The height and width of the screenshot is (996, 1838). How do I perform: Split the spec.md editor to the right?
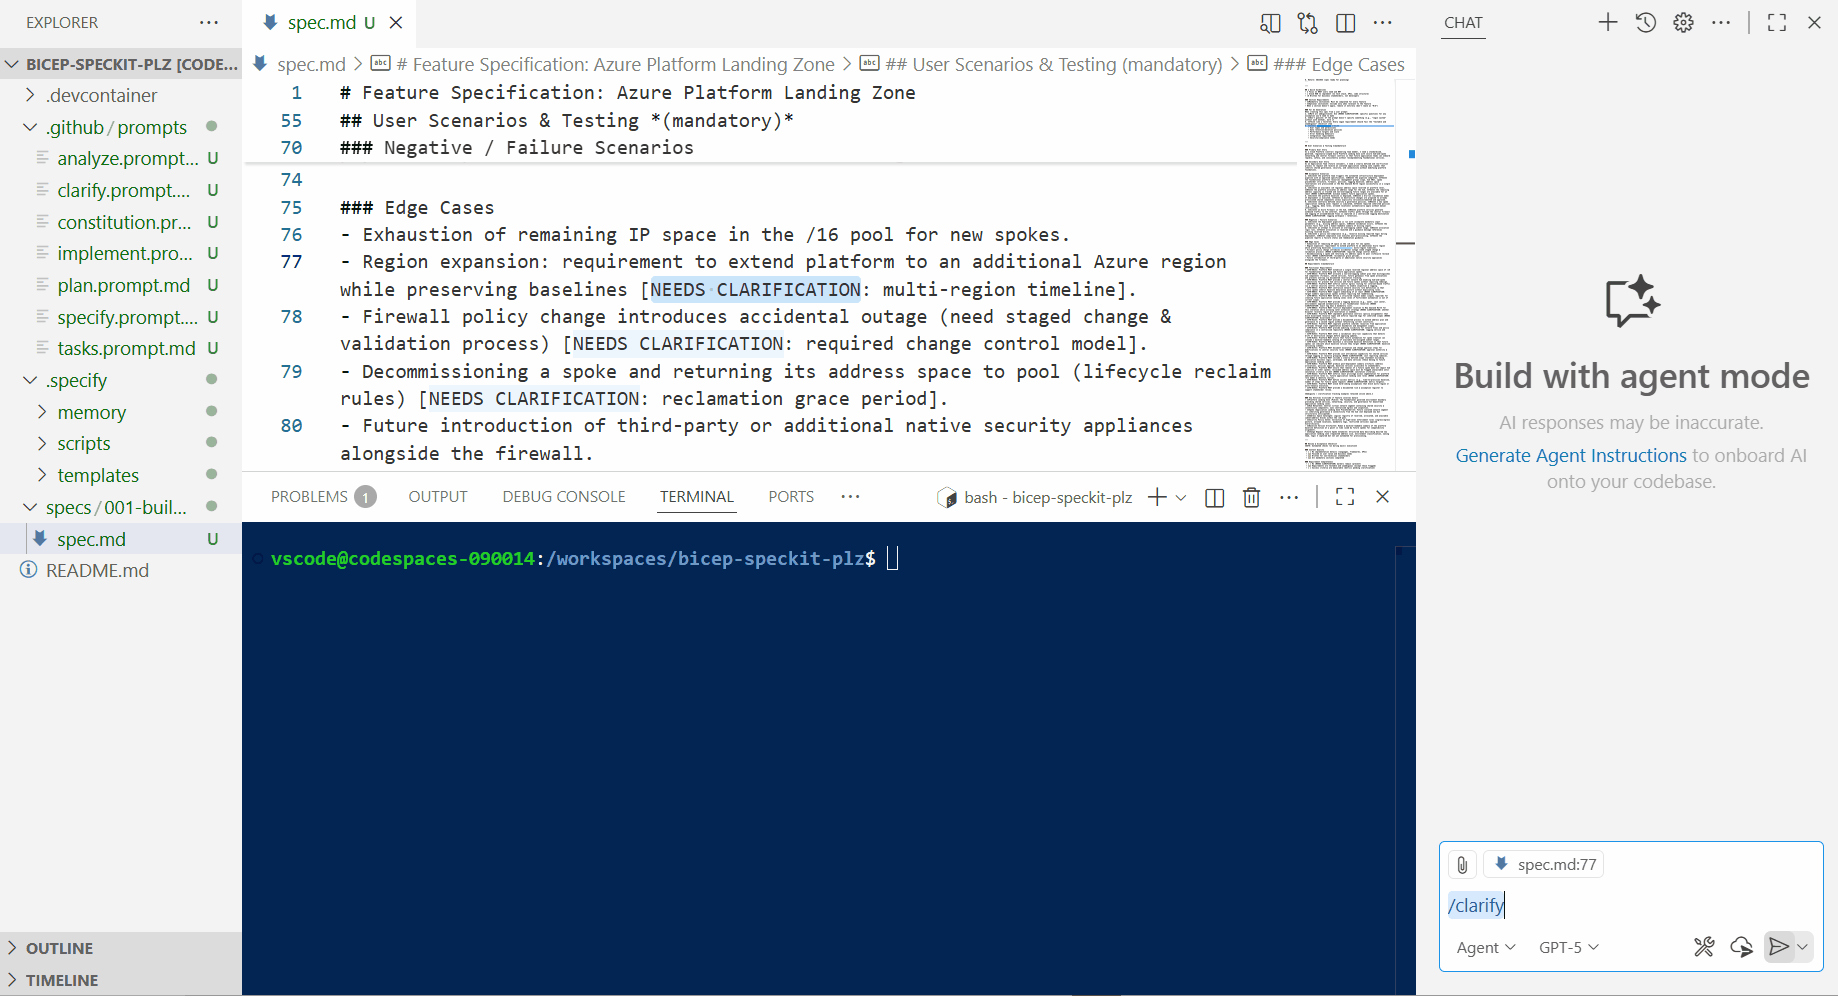pyautogui.click(x=1346, y=23)
